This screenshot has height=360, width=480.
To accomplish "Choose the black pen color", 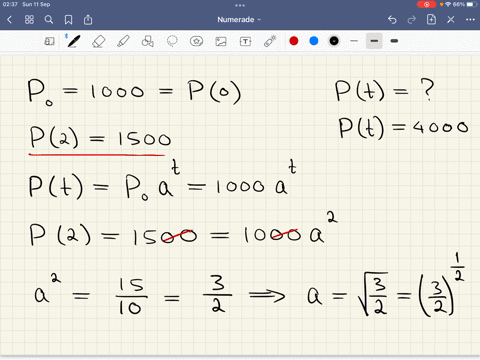I will coord(334,41).
